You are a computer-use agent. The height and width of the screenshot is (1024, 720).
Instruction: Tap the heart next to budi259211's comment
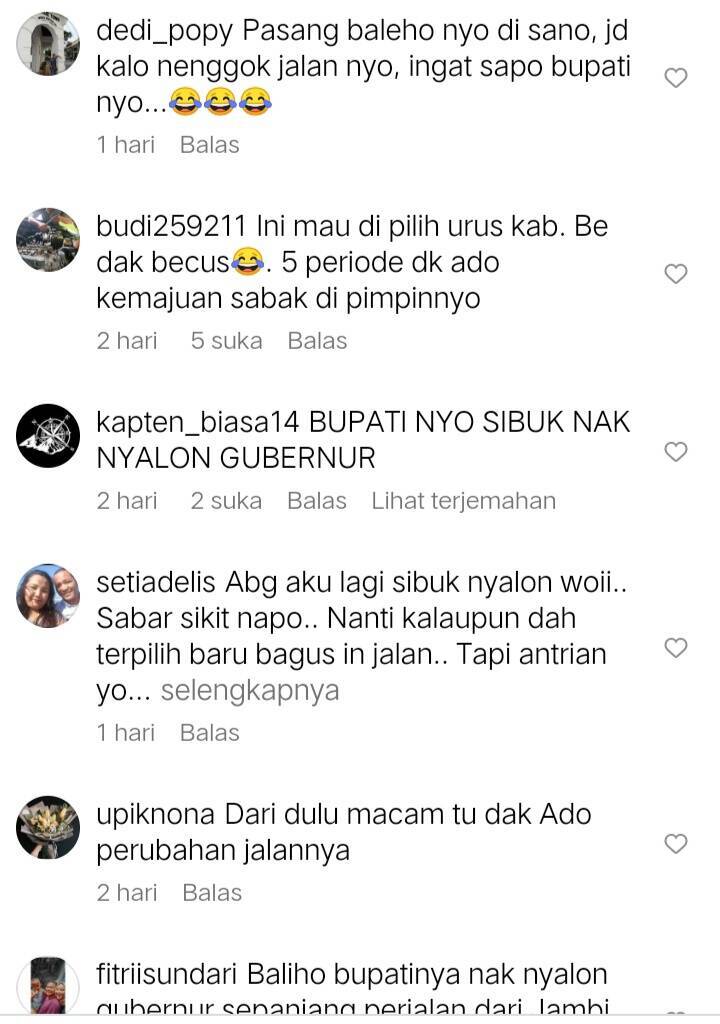pos(676,274)
